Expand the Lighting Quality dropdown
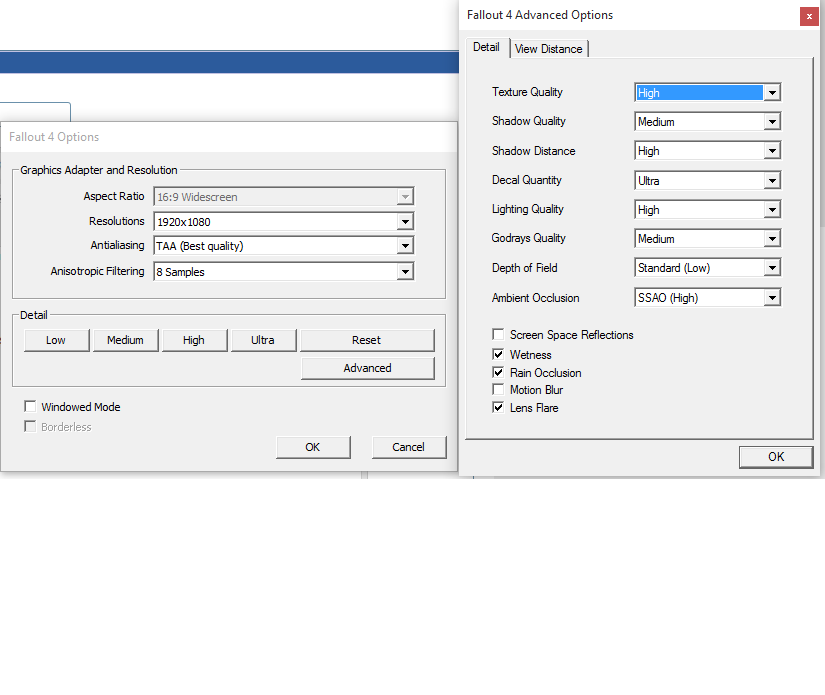This screenshot has width=825, height=695. click(707, 209)
